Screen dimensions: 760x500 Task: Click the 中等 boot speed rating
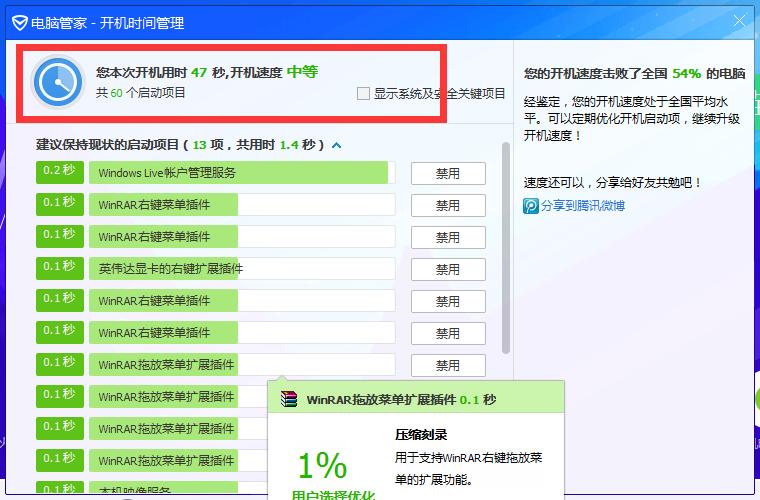[302, 72]
